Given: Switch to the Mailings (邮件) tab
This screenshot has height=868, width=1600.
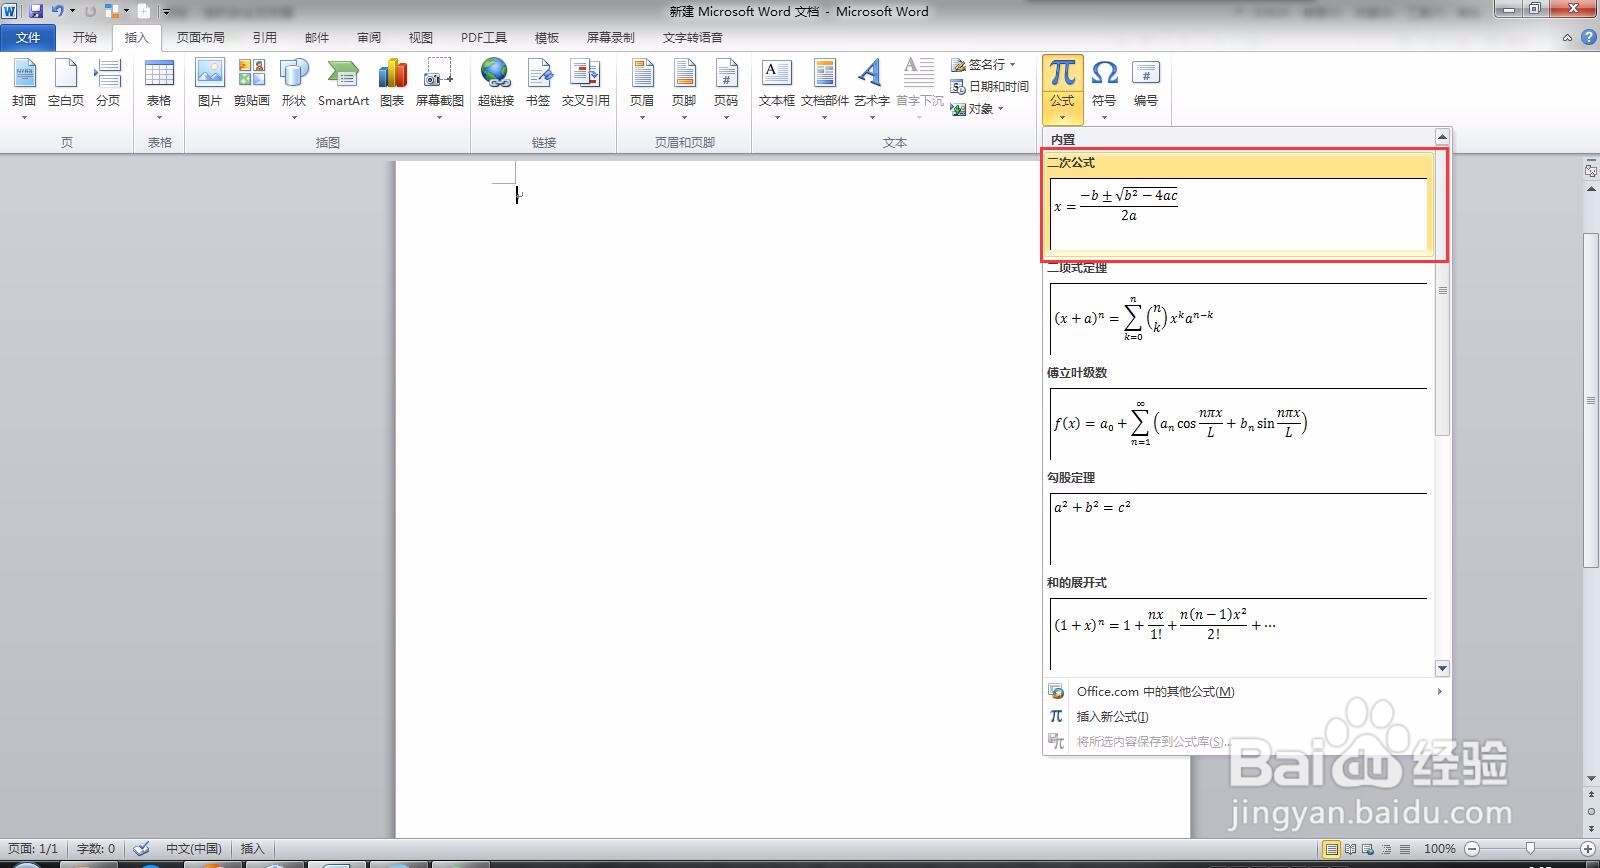Looking at the screenshot, I should point(317,37).
